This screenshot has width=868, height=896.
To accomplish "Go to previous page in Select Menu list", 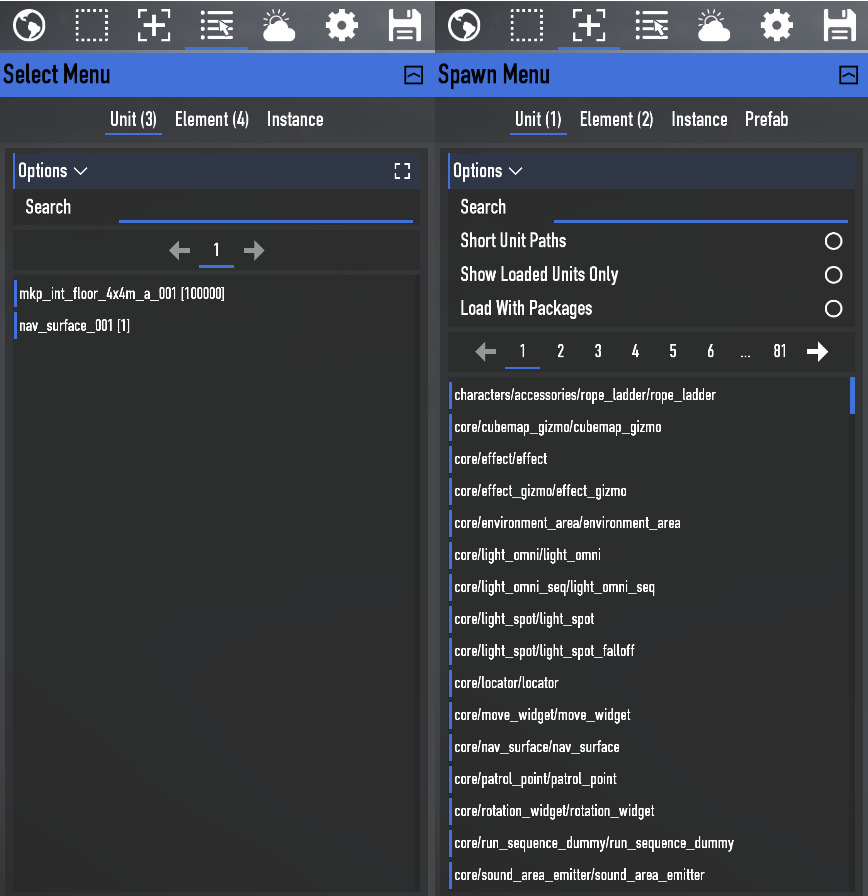I will tap(180, 250).
